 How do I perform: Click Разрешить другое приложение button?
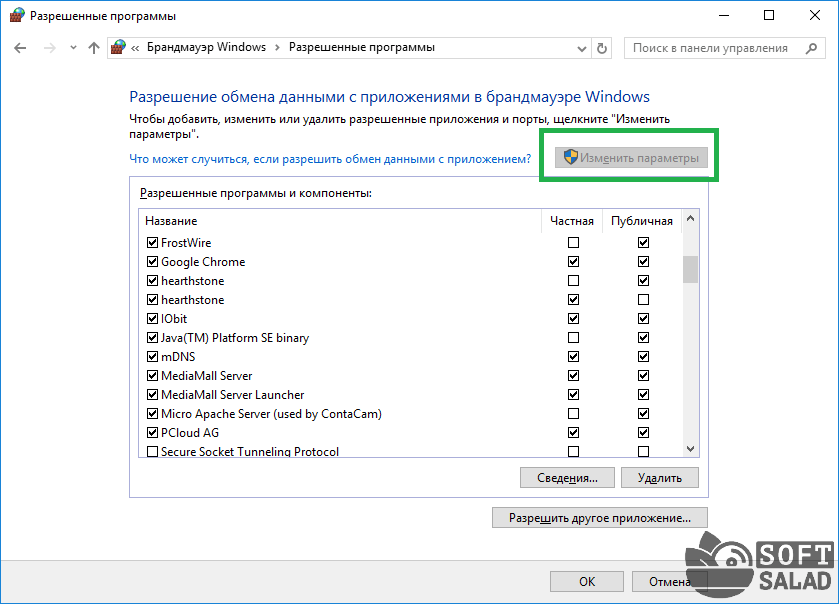[x=600, y=518]
